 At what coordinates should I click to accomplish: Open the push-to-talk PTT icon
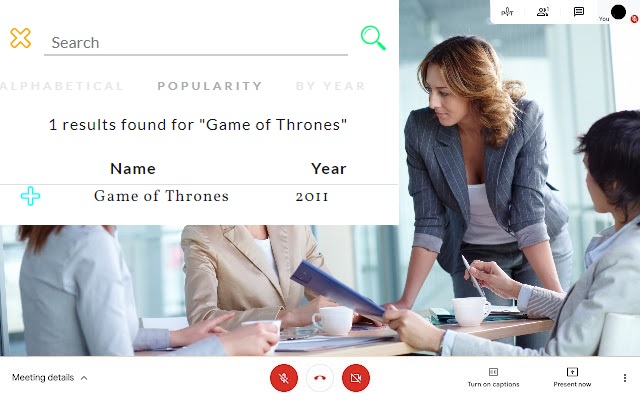507,12
